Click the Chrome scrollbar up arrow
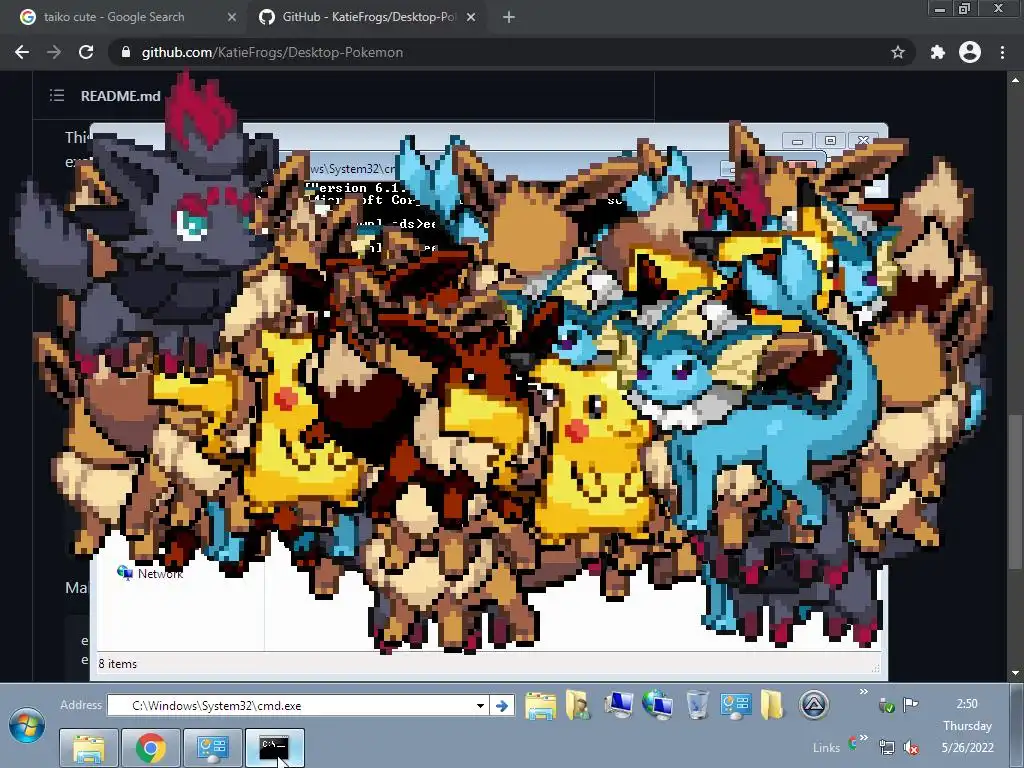Viewport: 1024px width, 768px height. 1015,80
